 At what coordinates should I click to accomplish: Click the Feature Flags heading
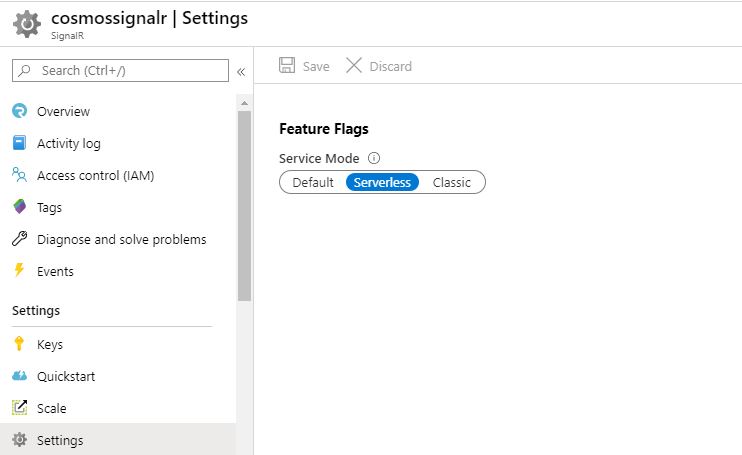pos(324,129)
